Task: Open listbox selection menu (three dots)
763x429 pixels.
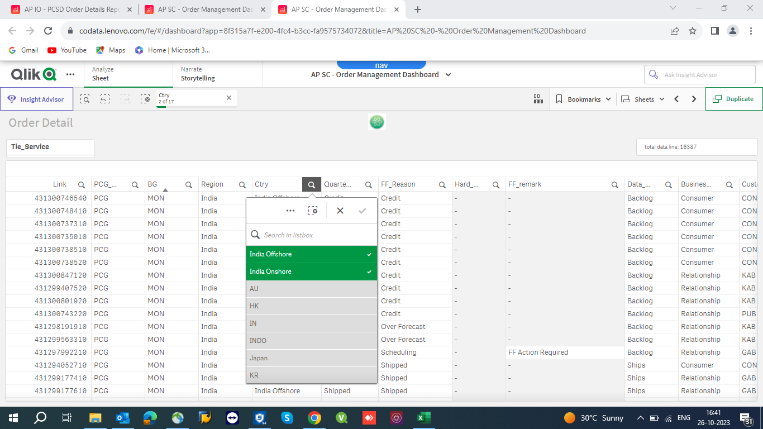Action: 290,211
